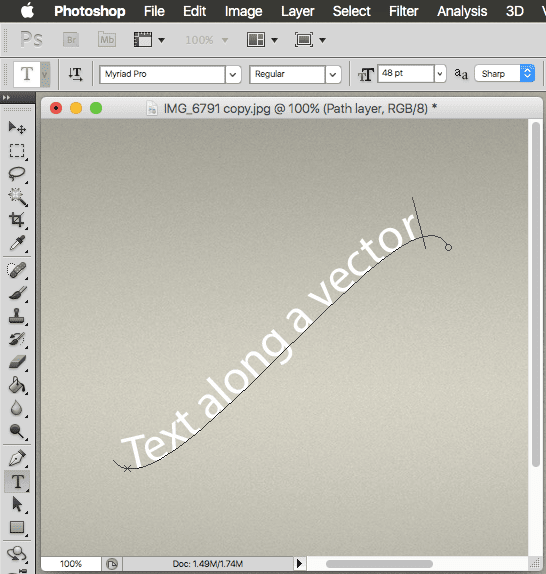
Task: Expand the collapsed toolbox double arrows
Action: tap(6, 97)
